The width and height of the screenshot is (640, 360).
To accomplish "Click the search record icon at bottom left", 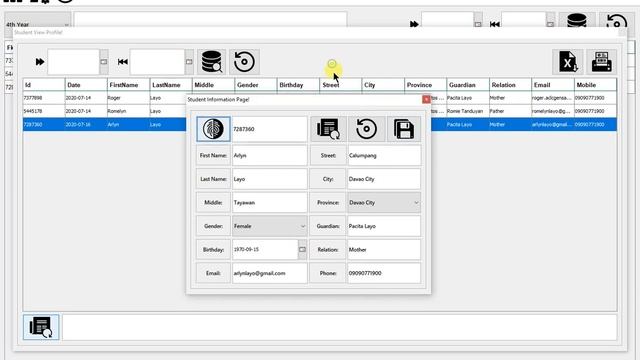I will [x=41, y=327].
